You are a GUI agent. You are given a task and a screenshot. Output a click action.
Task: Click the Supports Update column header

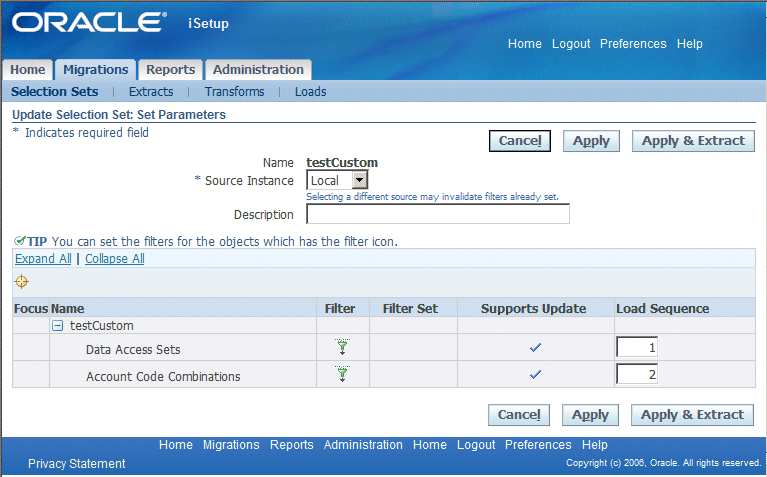pos(533,308)
